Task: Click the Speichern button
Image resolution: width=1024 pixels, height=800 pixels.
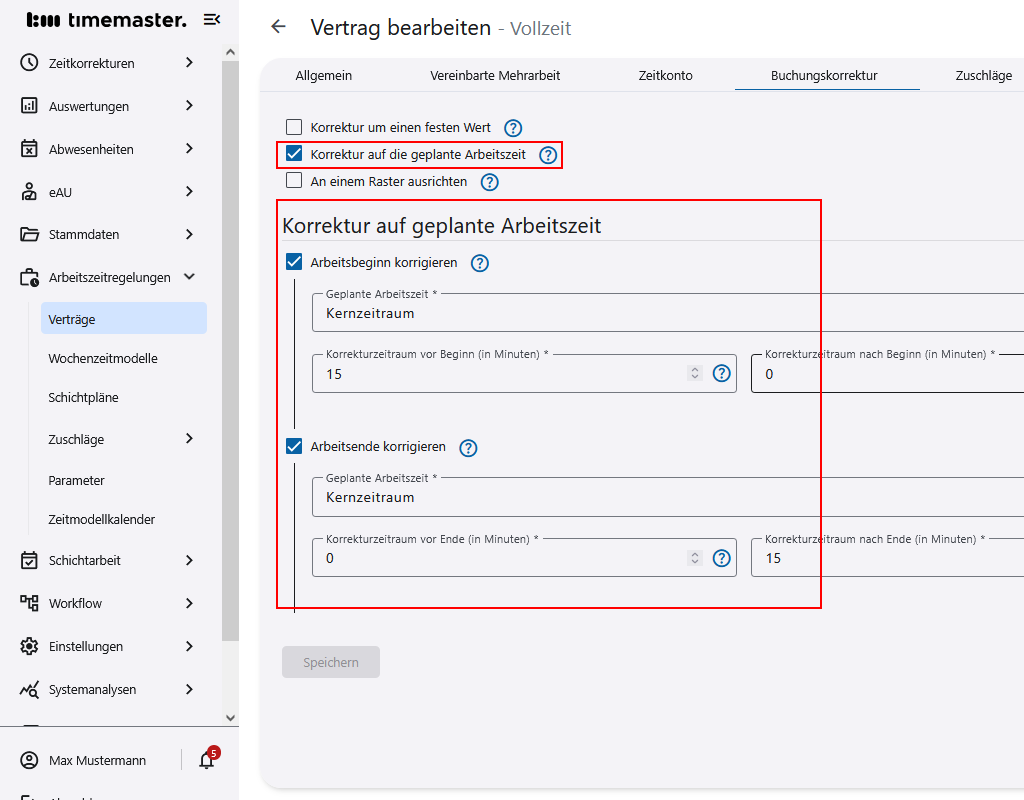Action: point(331,662)
